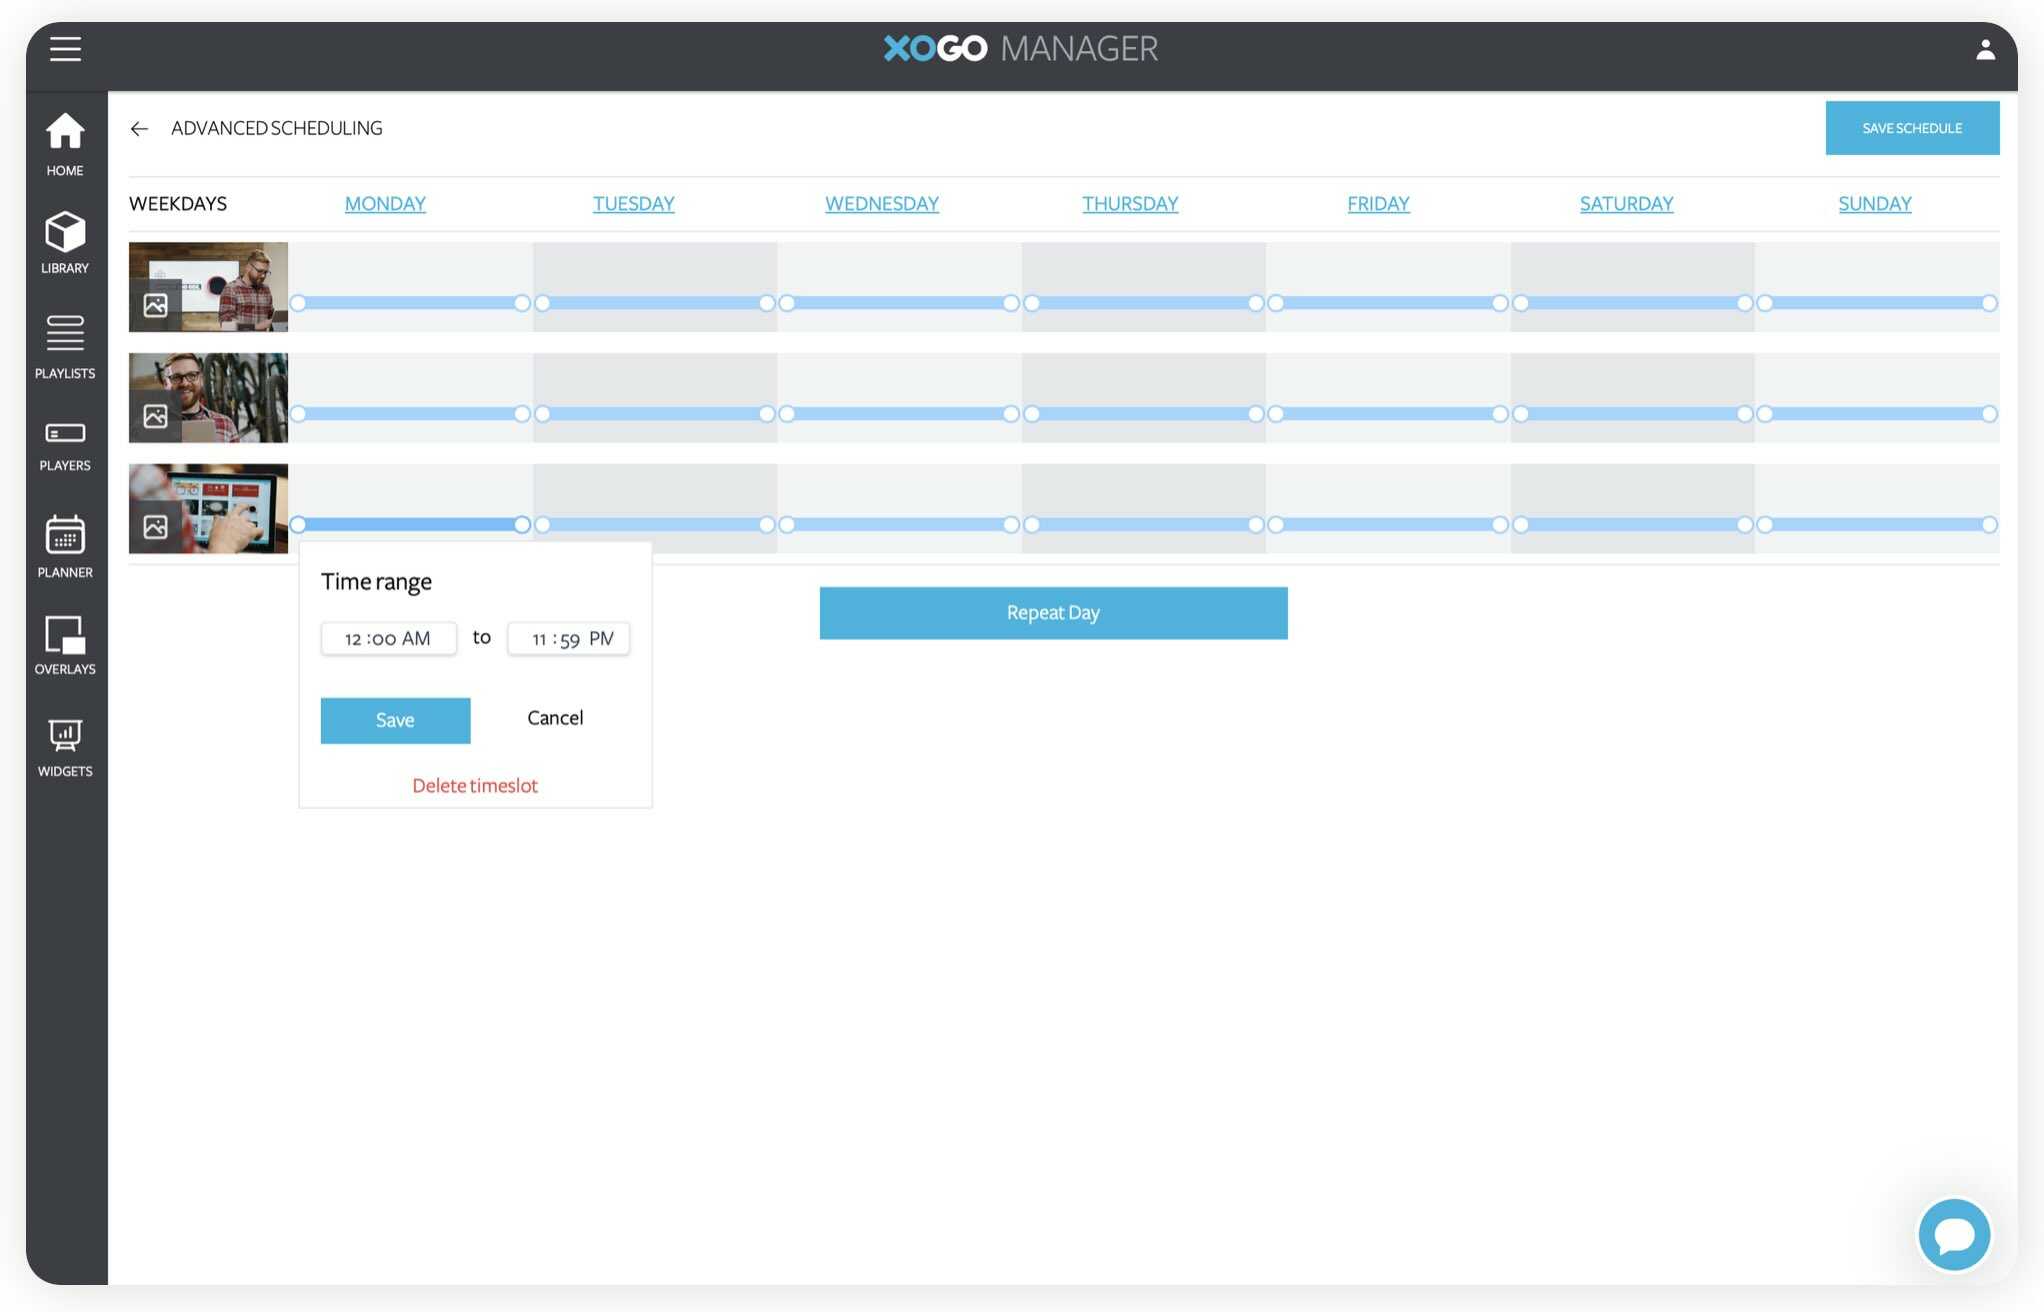Image resolution: width=2044 pixels, height=1312 pixels.
Task: Select the Monday day tab
Action: point(385,204)
